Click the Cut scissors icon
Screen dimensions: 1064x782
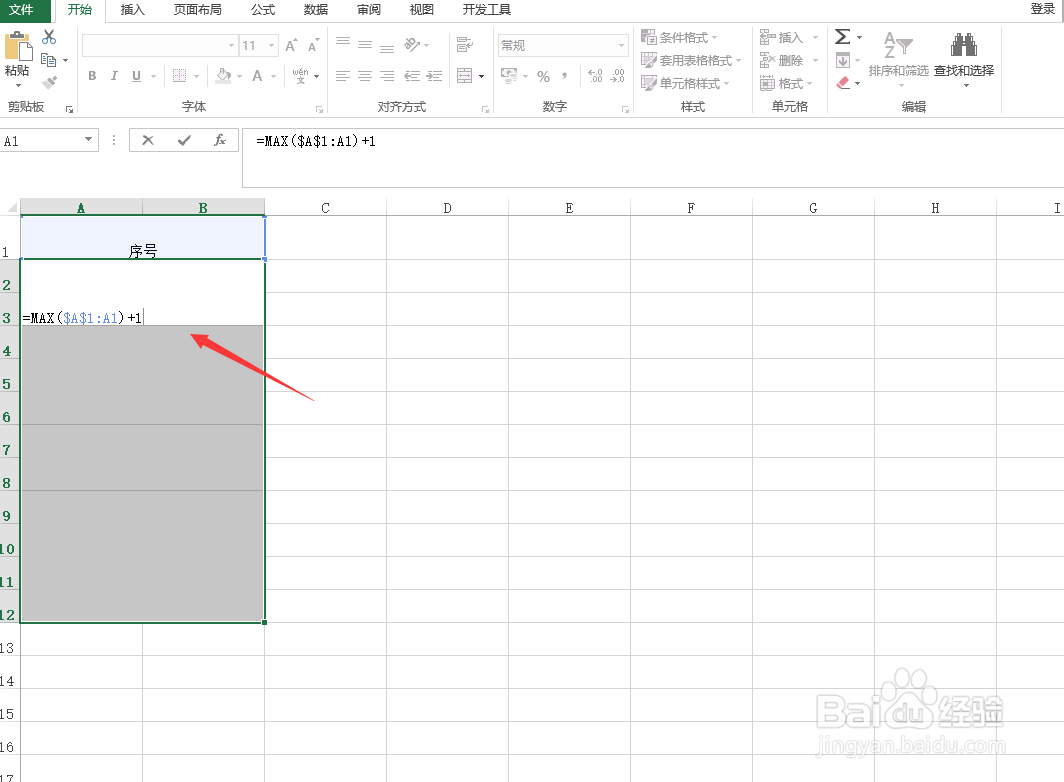49,37
